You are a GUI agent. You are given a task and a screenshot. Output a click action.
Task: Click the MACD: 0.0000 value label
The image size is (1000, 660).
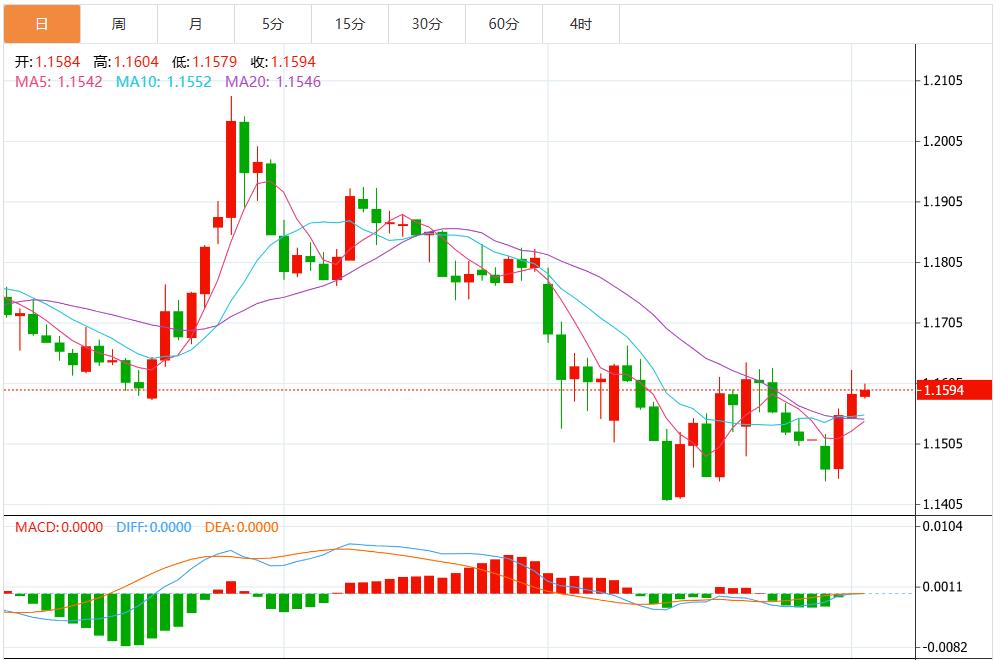[x=59, y=527]
